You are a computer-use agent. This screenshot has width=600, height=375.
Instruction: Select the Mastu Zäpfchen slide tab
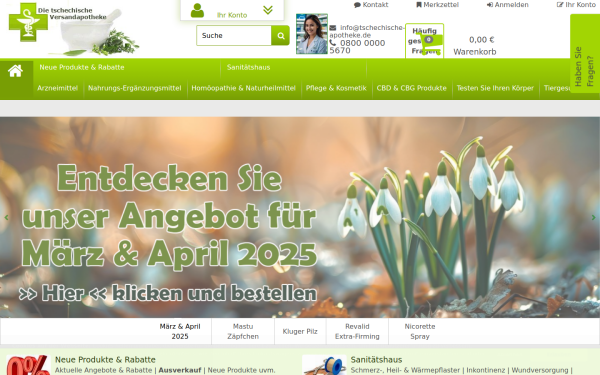pos(243,331)
